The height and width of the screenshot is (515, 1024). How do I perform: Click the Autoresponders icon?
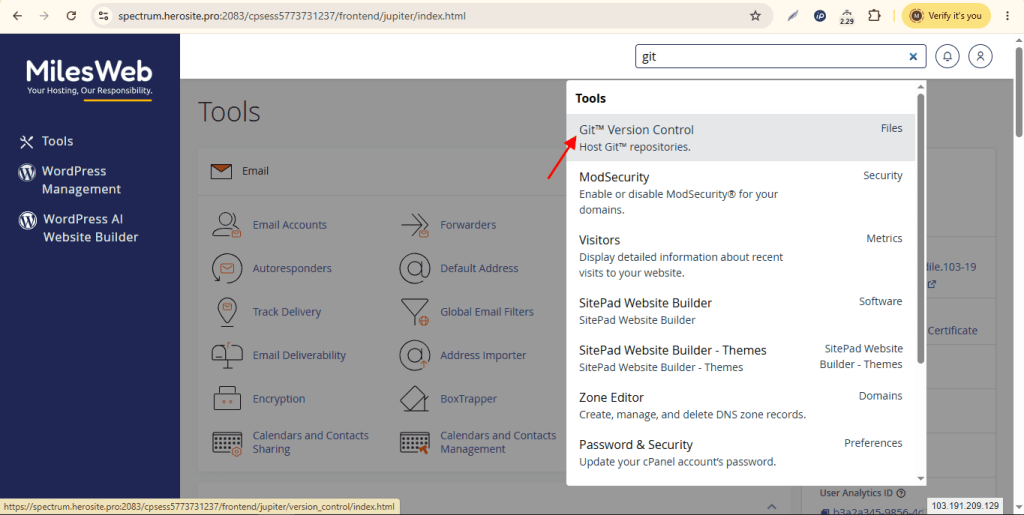pos(227,268)
